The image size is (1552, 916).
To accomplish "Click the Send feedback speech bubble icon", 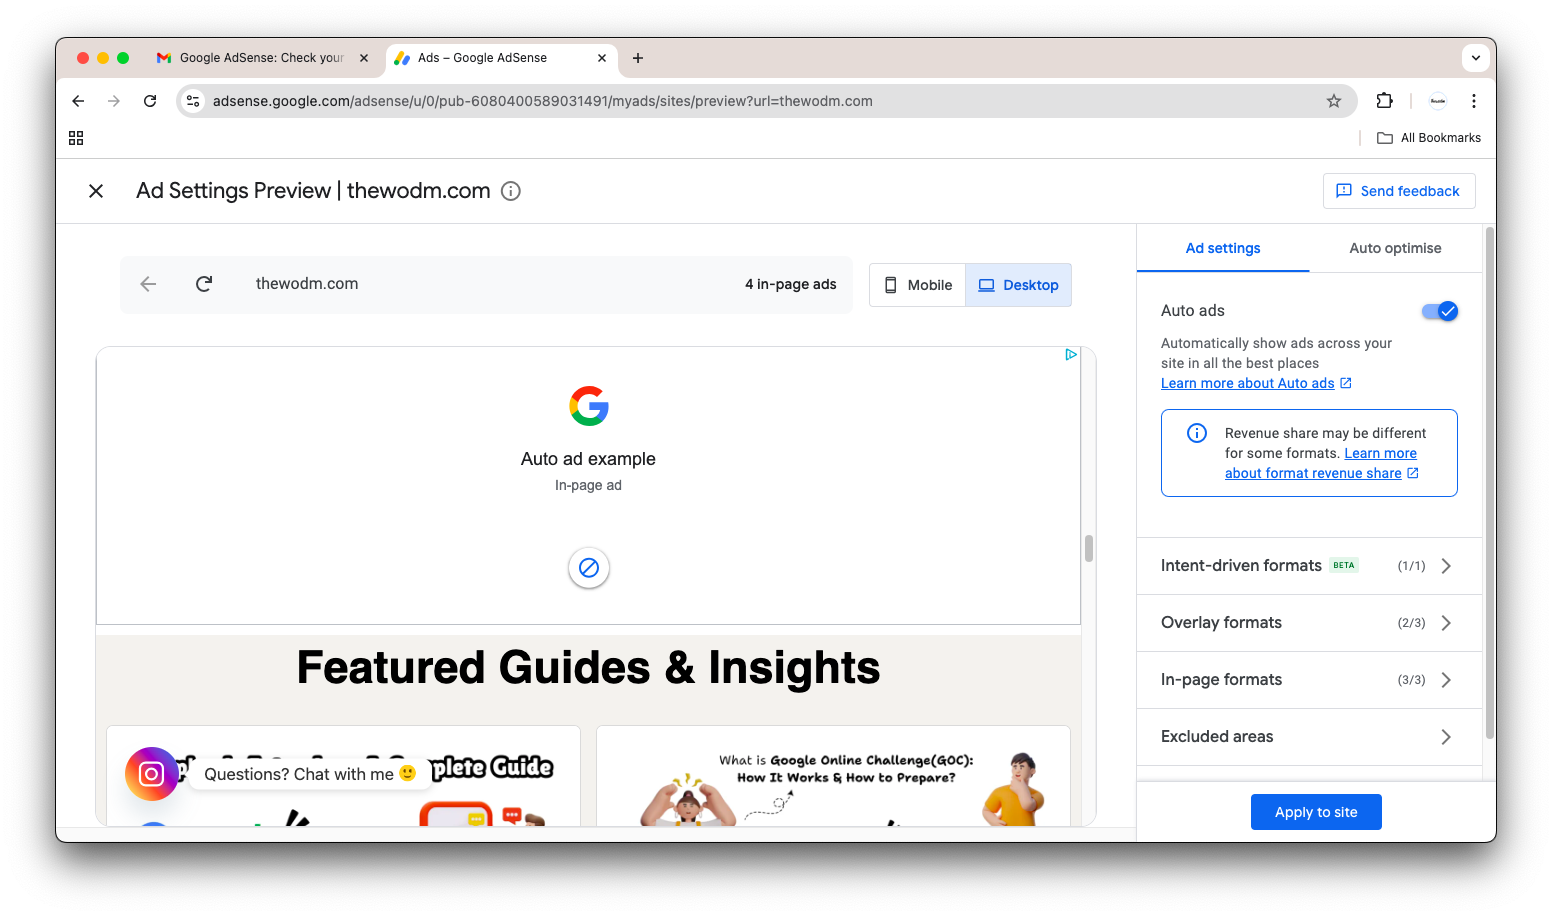I will 1344,191.
